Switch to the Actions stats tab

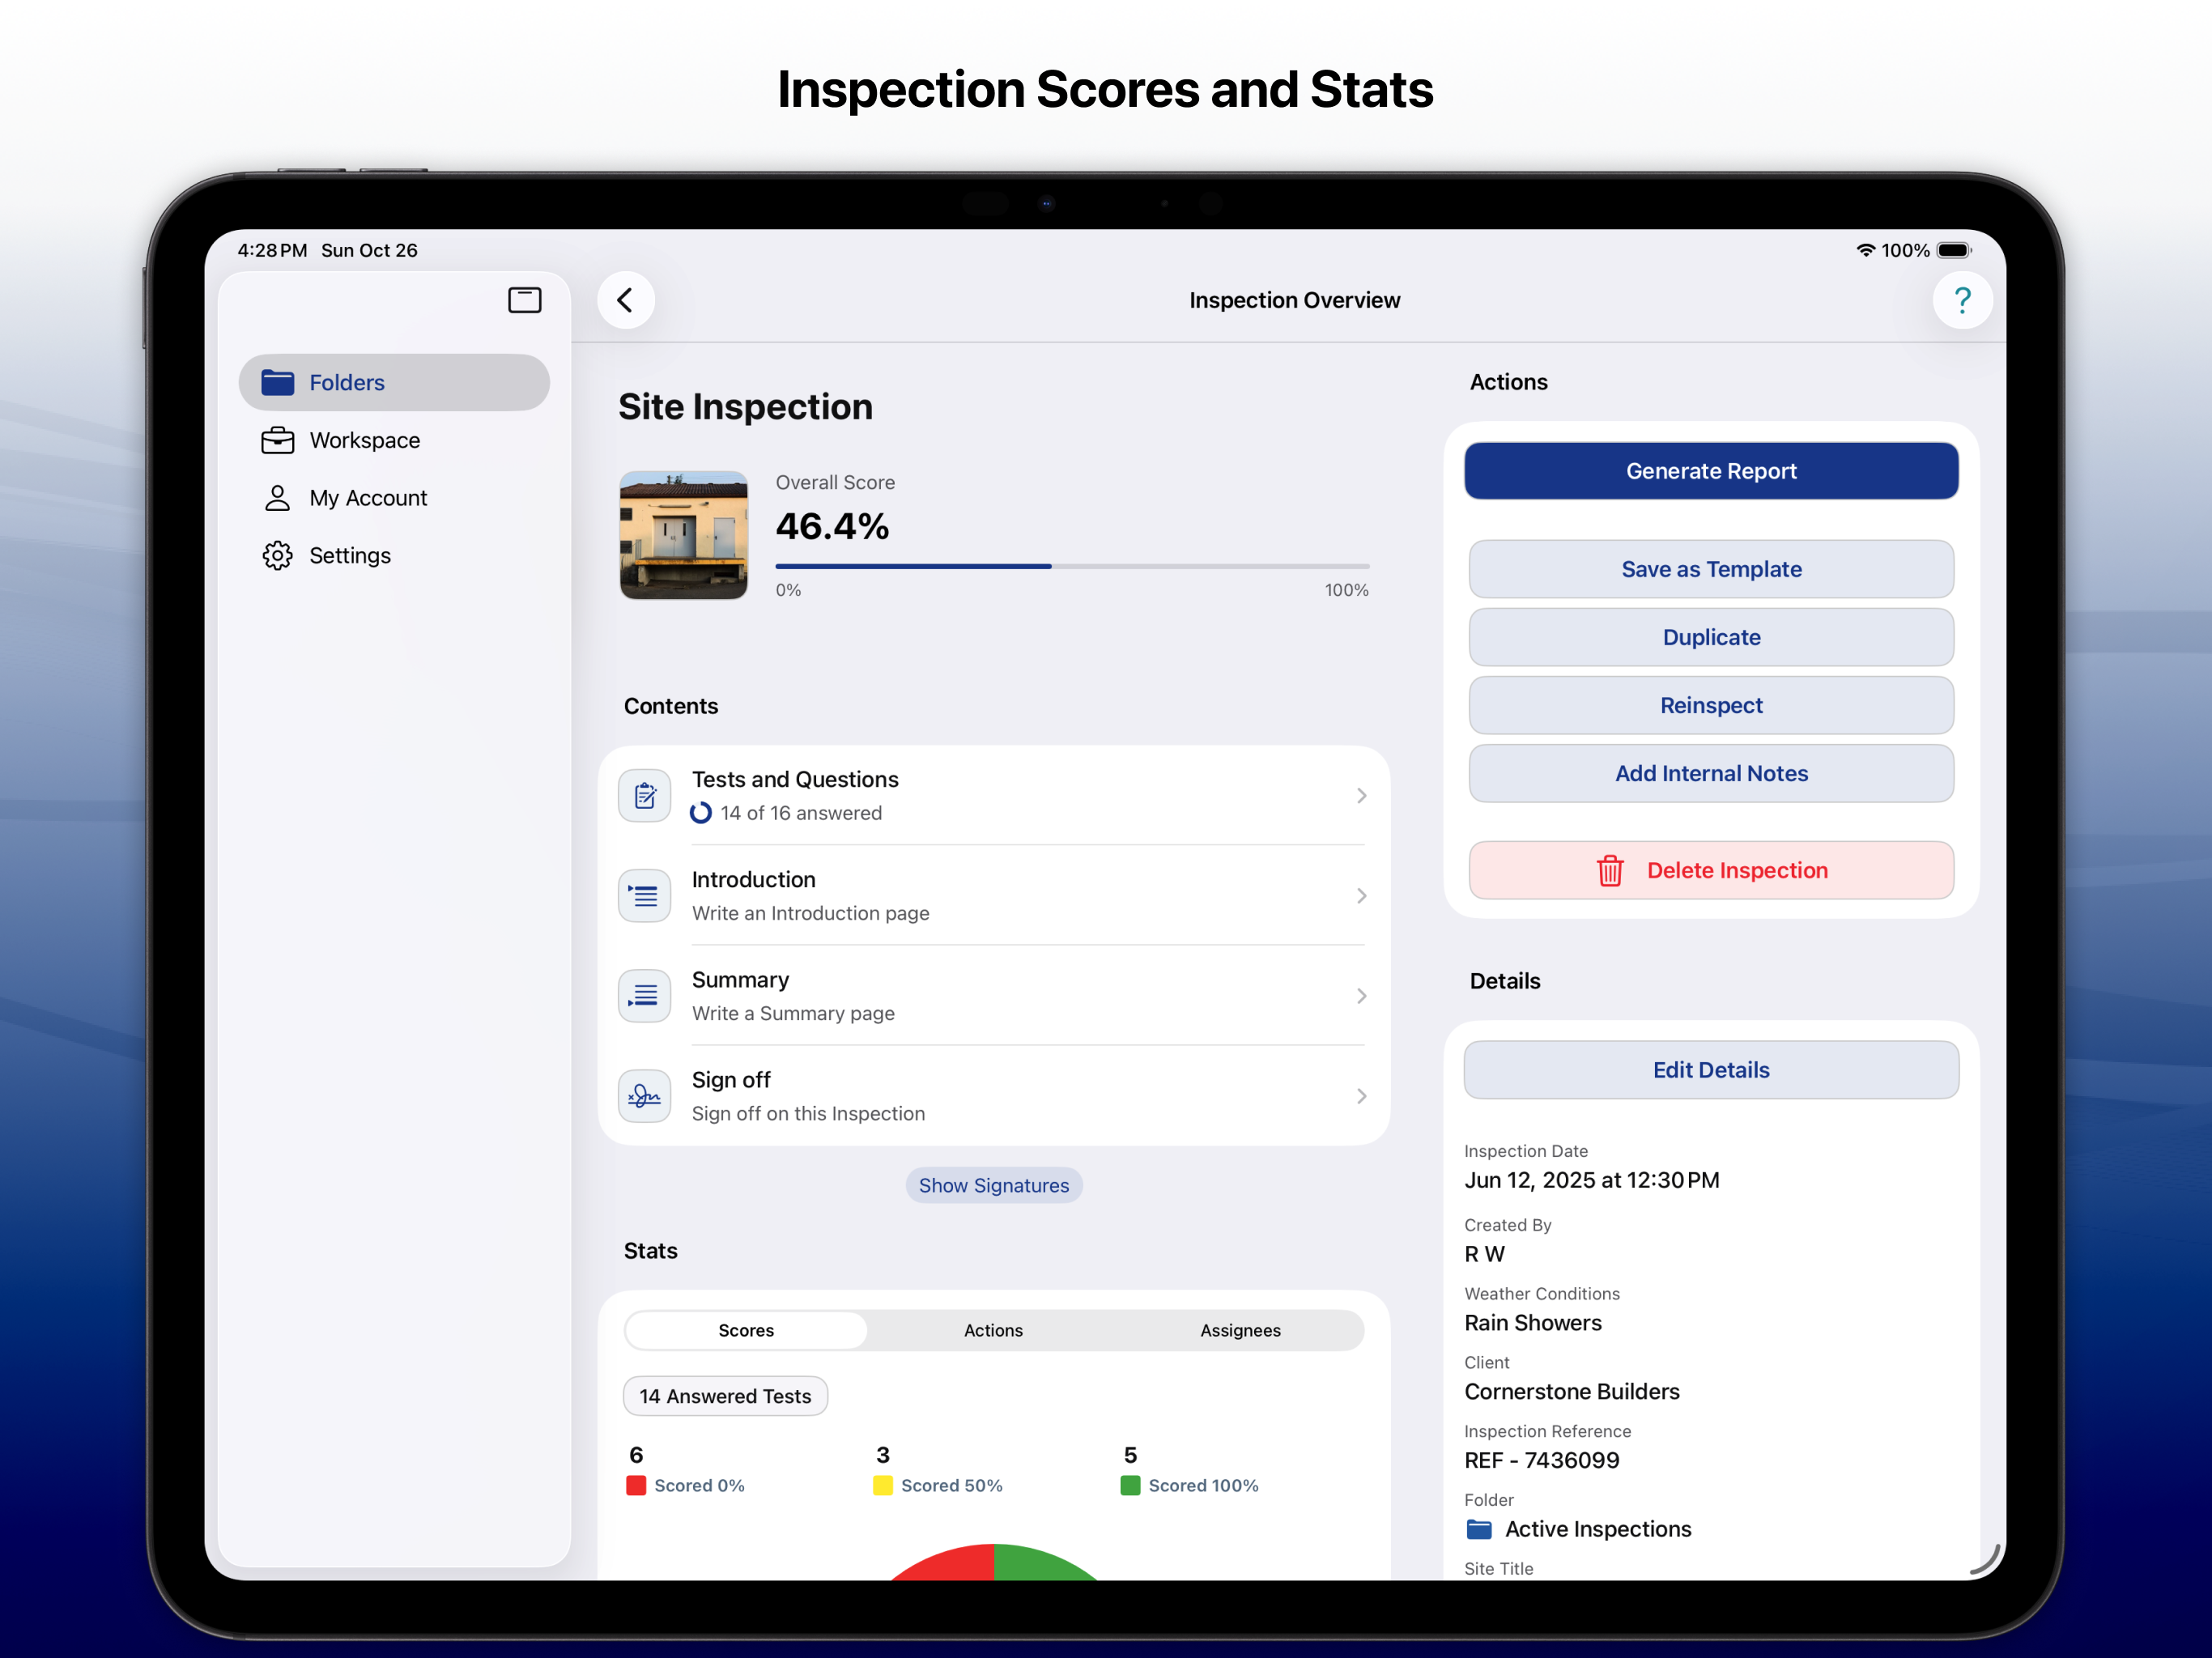993,1330
